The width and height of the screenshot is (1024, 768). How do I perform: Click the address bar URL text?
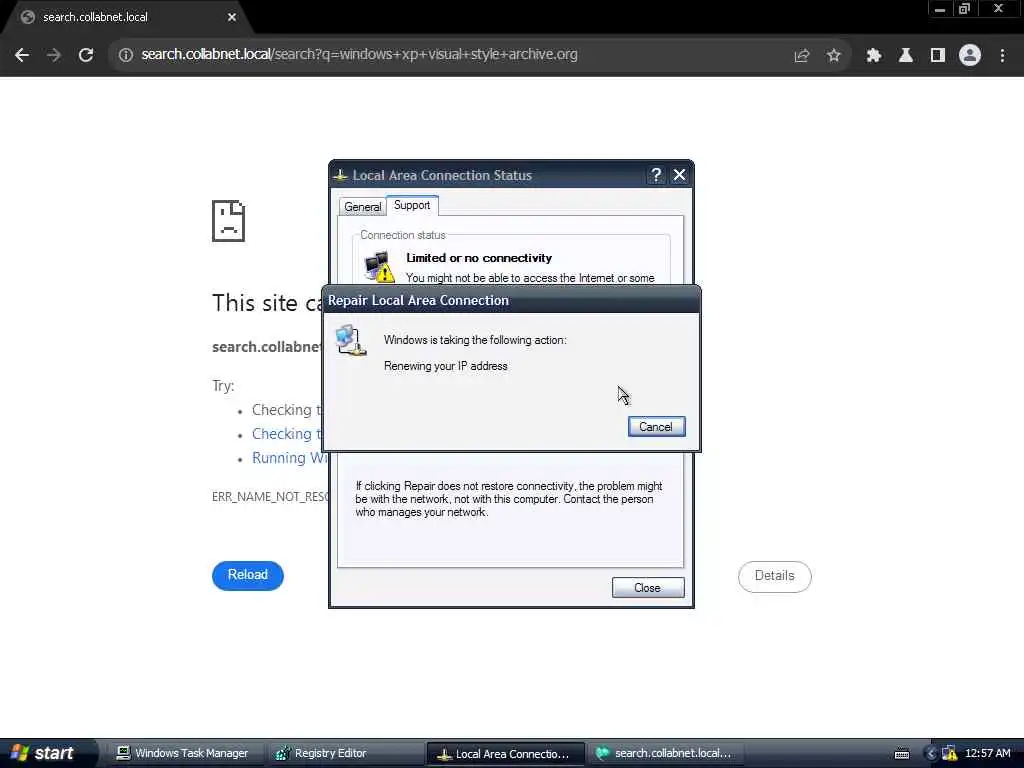(x=359, y=54)
